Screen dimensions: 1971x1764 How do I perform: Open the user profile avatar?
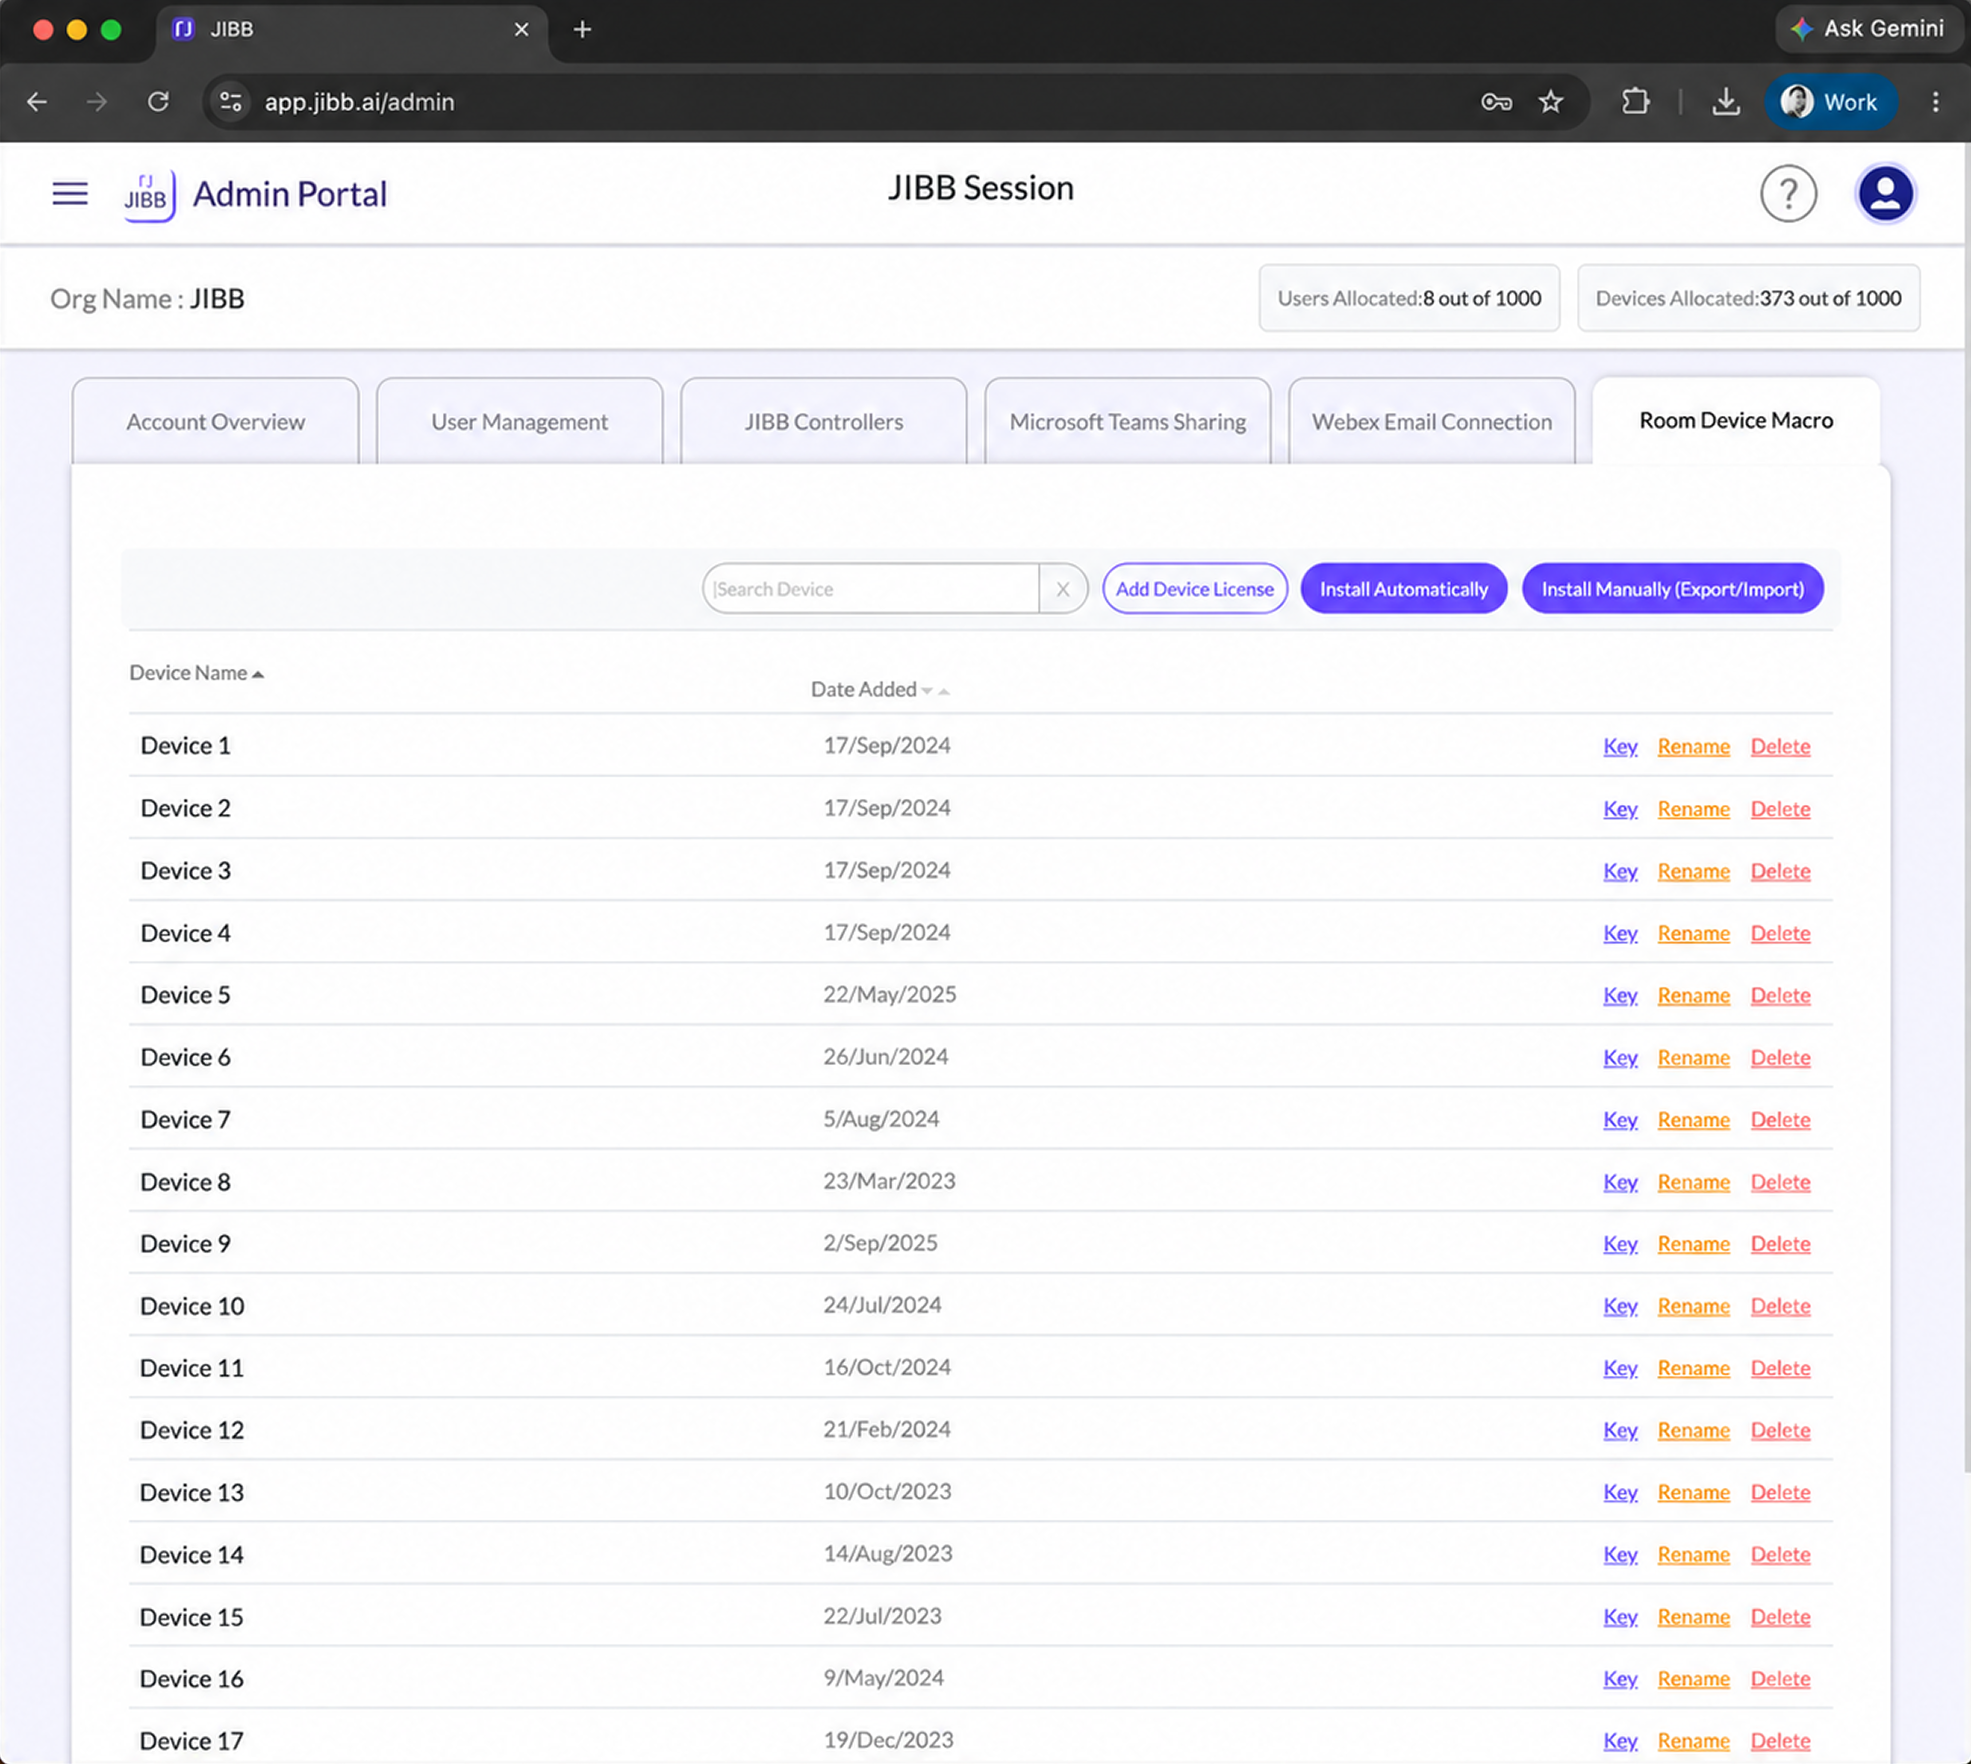pos(1885,193)
